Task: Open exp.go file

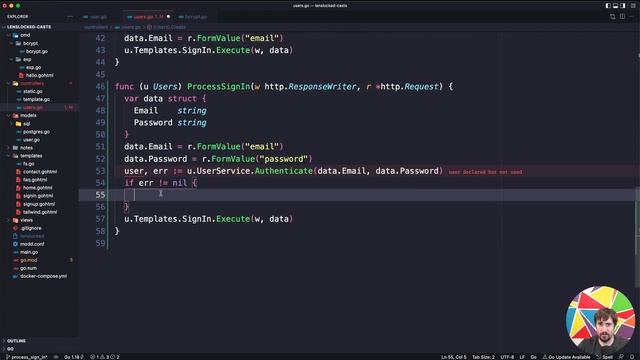Action: point(33,67)
